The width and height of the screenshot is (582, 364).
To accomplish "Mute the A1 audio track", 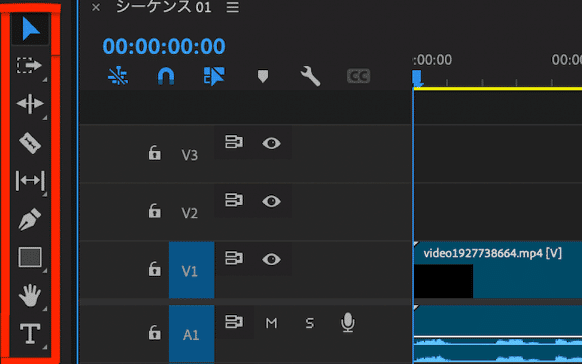I will click(x=271, y=323).
